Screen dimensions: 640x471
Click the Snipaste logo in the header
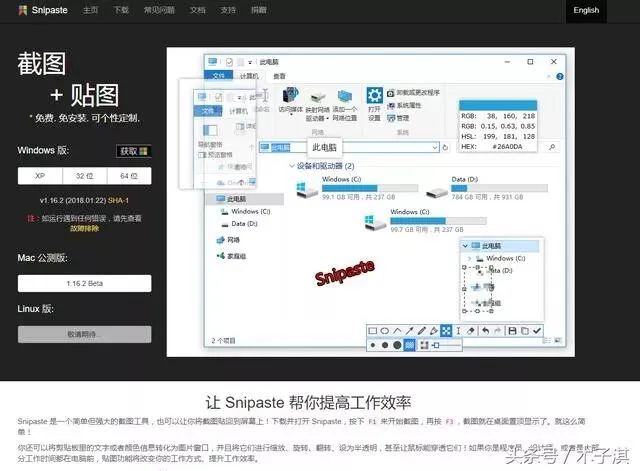43,10
